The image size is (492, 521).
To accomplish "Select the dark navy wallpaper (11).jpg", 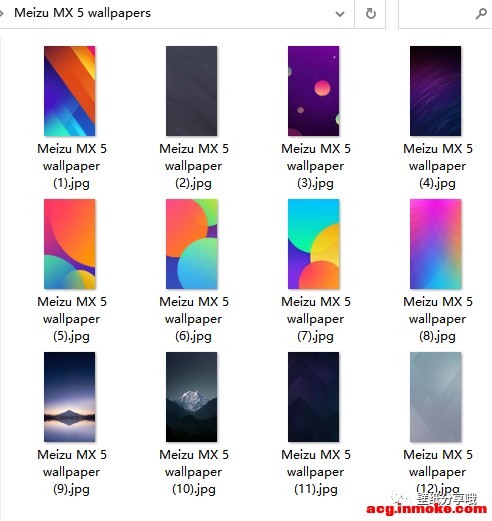I will click(313, 397).
